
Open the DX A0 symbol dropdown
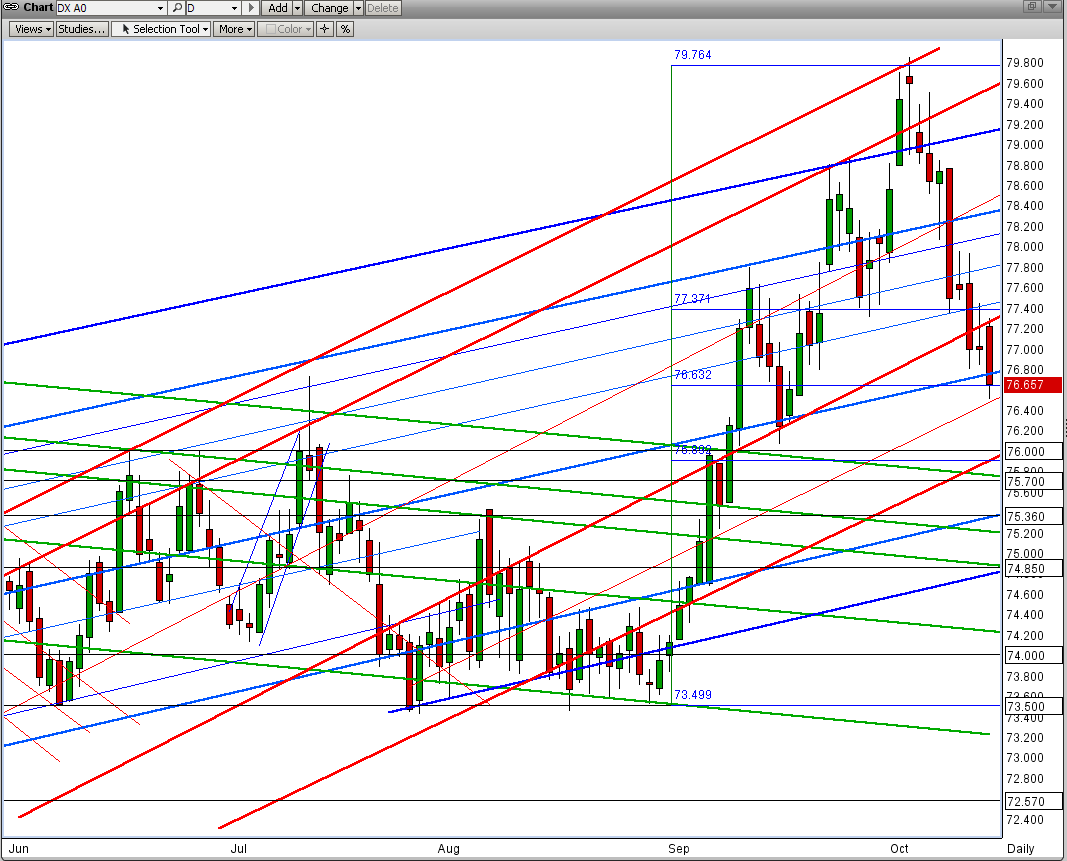161,8
